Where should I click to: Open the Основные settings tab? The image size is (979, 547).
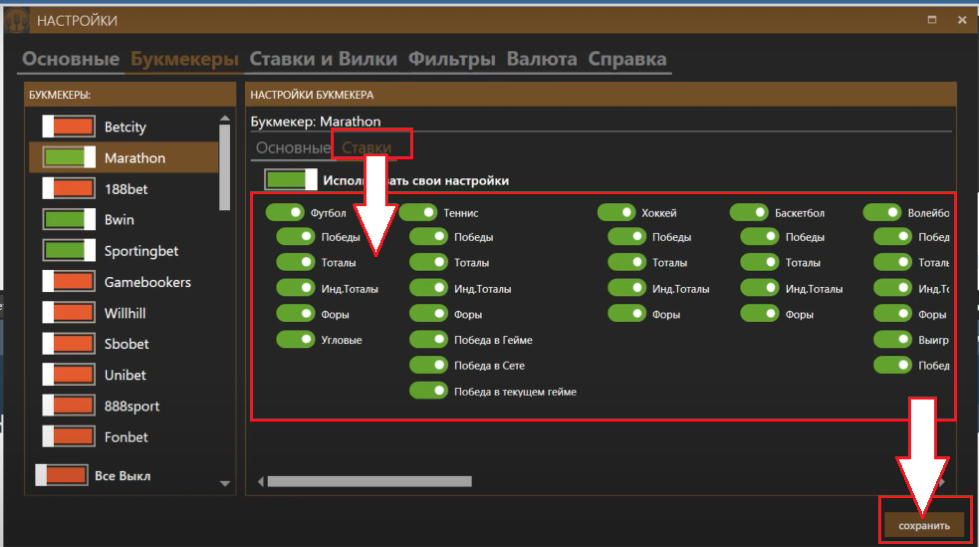(71, 59)
